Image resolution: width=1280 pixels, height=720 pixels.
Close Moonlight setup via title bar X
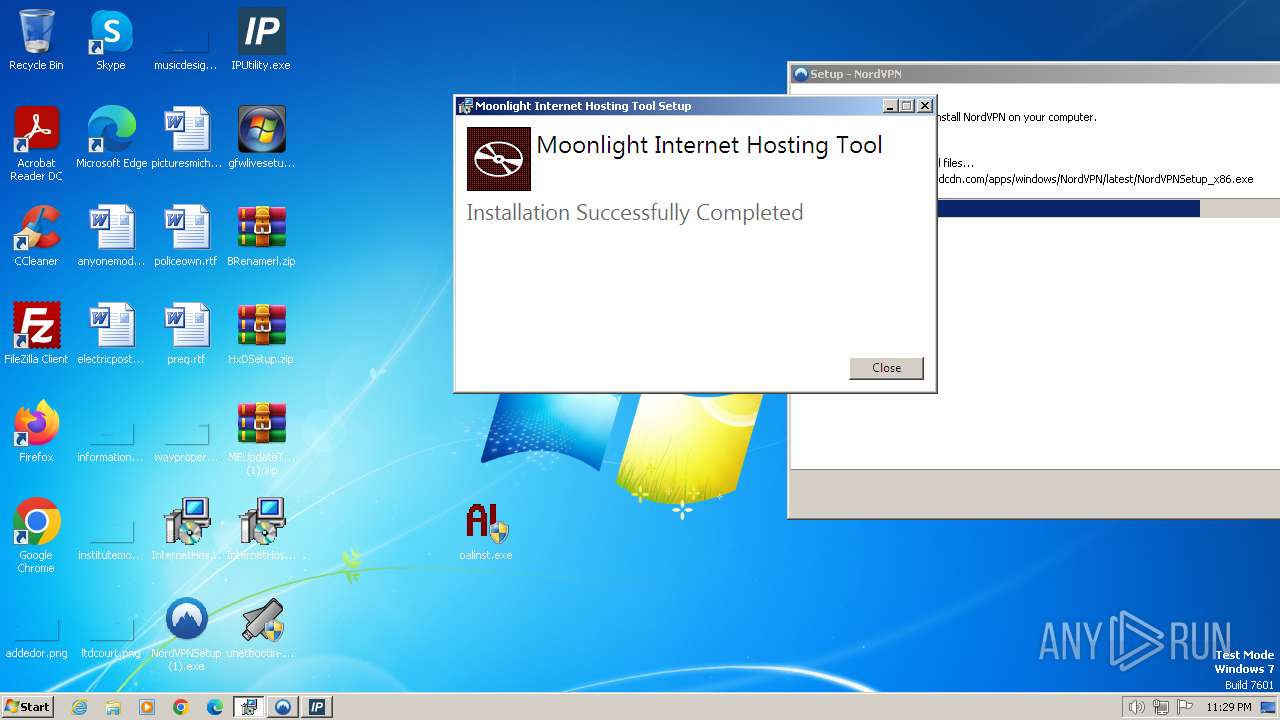pos(925,106)
